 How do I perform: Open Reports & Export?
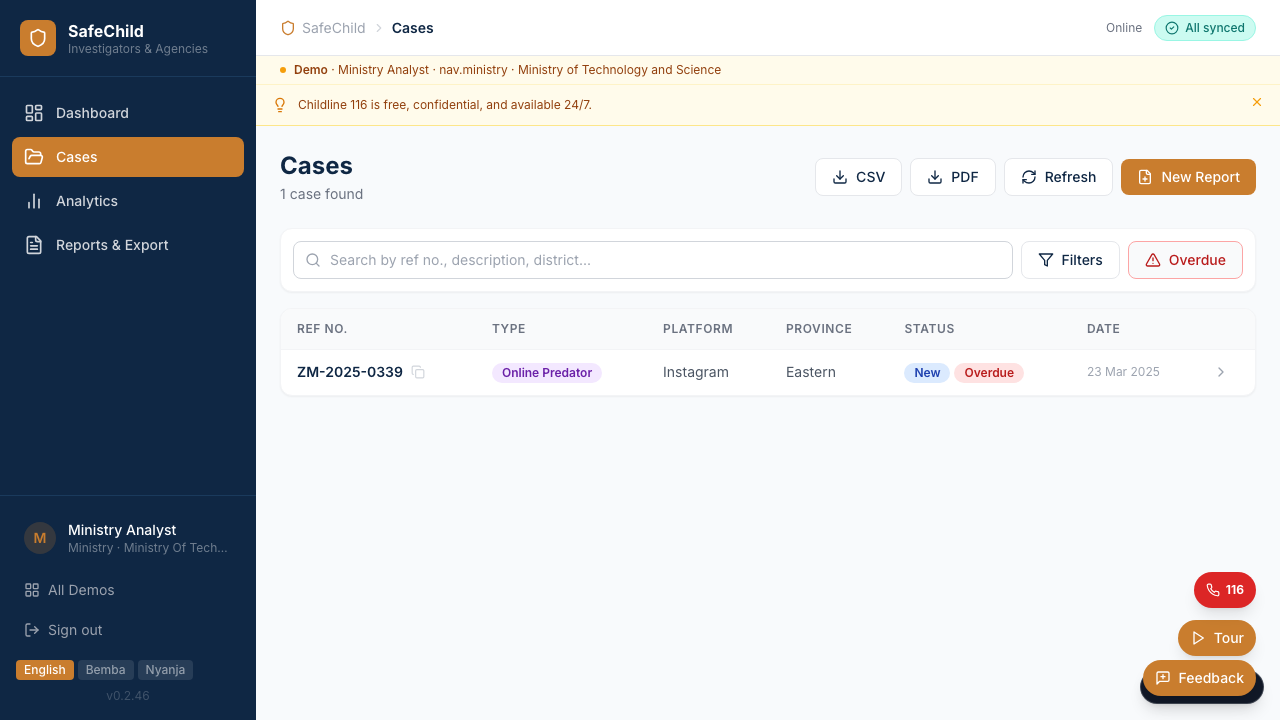point(128,245)
